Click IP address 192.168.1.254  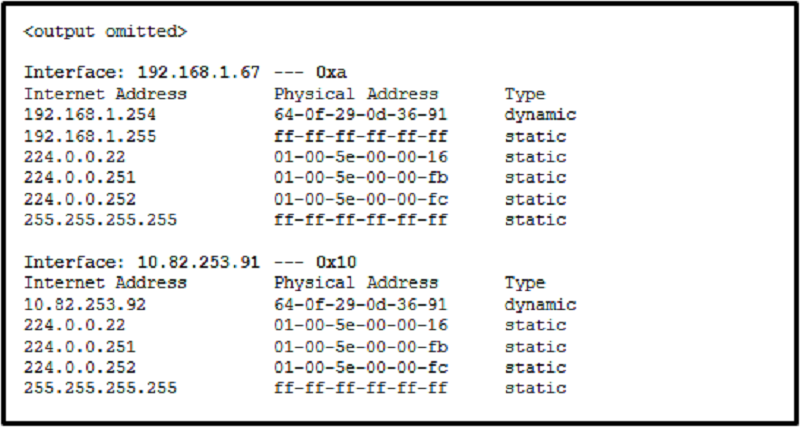click(x=90, y=114)
